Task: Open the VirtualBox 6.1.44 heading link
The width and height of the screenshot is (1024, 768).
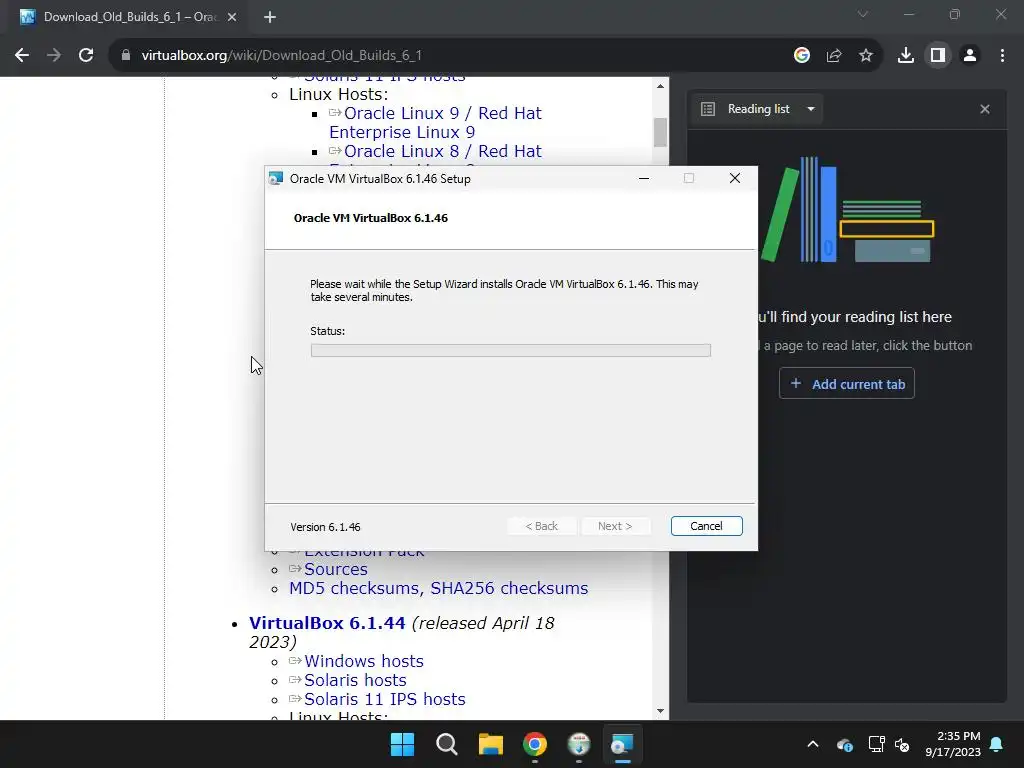Action: click(327, 623)
